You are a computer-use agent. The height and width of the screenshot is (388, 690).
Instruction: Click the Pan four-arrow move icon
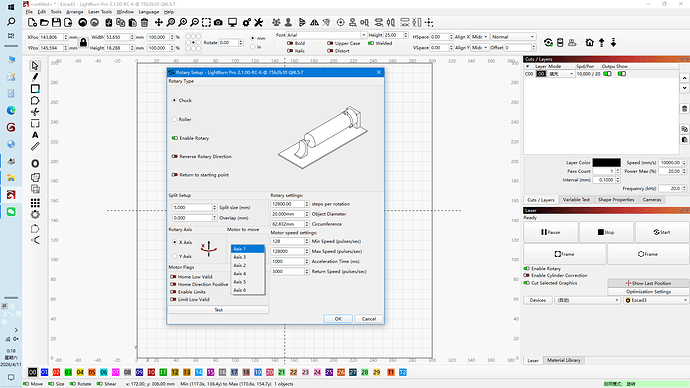[x=158, y=22]
